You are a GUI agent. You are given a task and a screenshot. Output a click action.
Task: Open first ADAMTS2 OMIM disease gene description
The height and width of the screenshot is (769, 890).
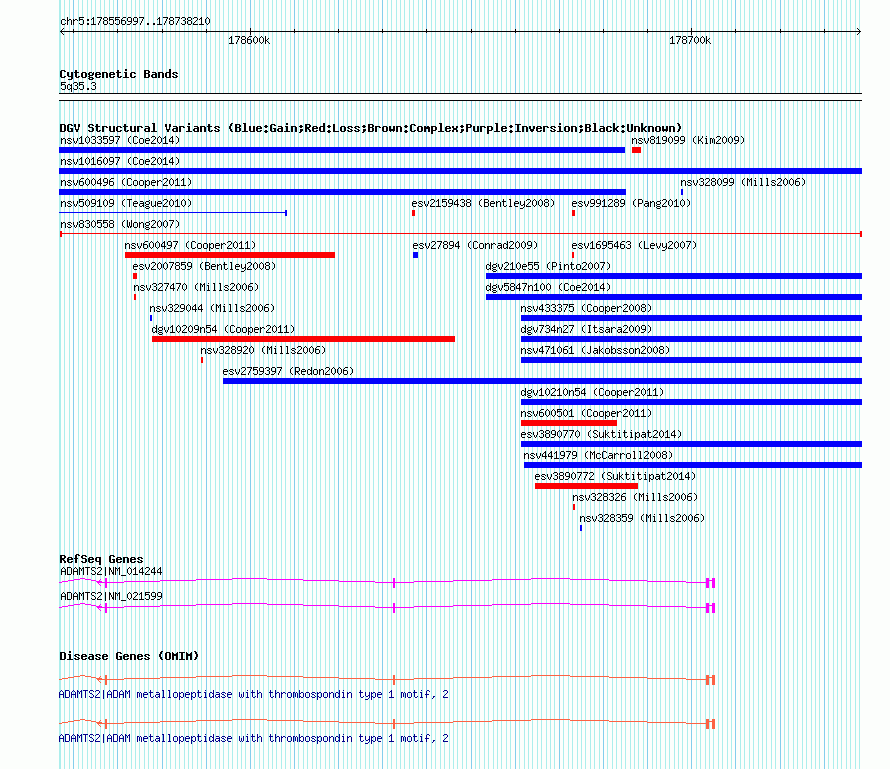(x=254, y=694)
